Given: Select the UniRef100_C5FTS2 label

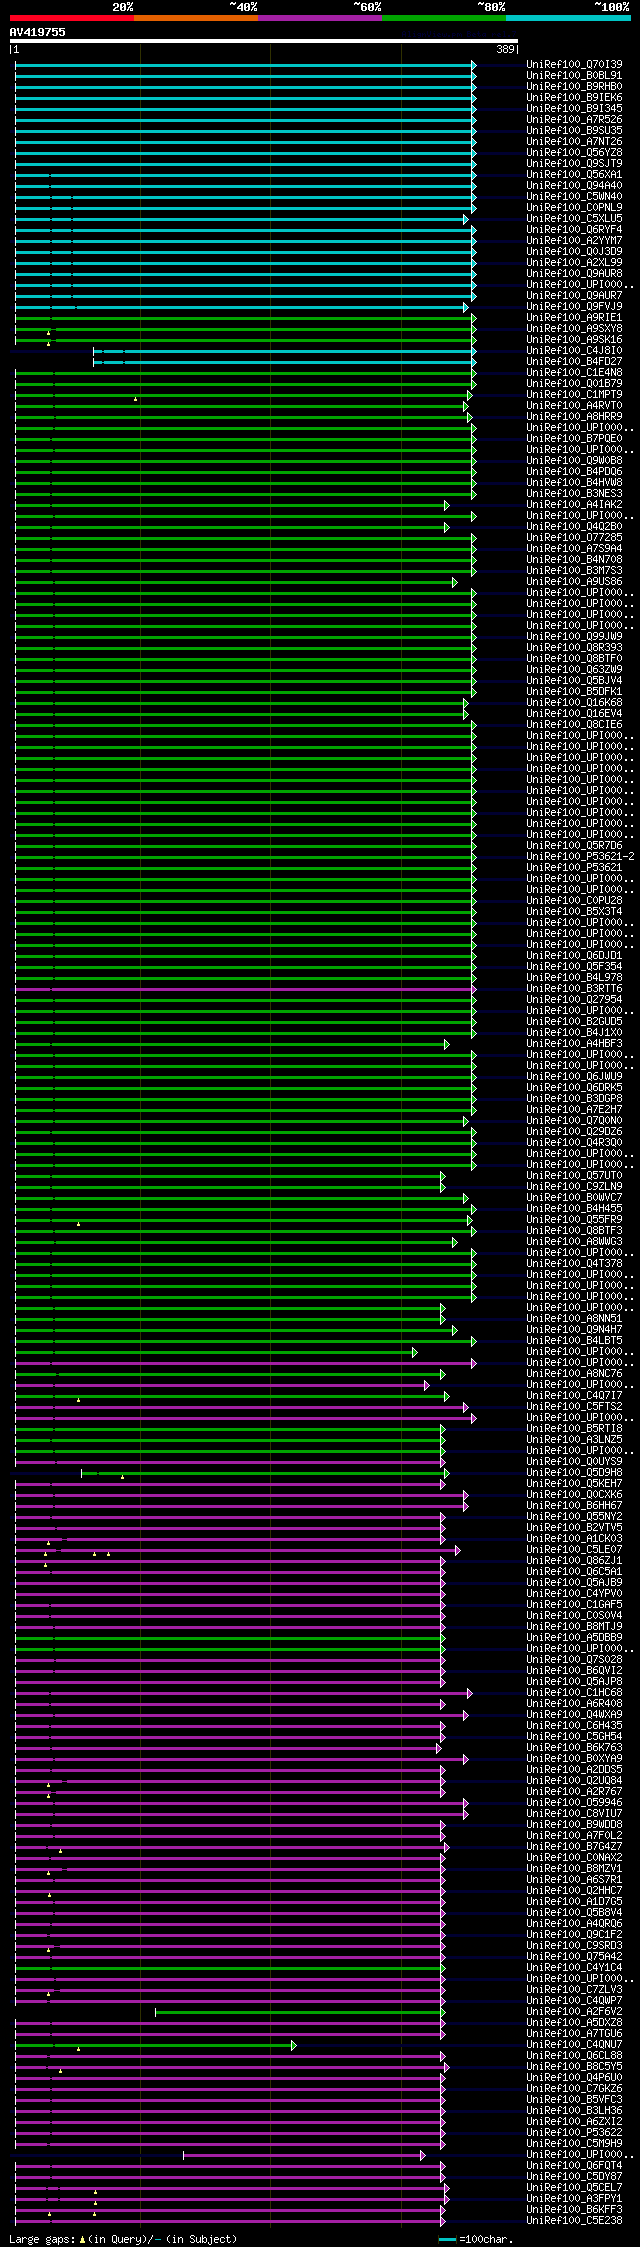Looking at the screenshot, I should (574, 1406).
